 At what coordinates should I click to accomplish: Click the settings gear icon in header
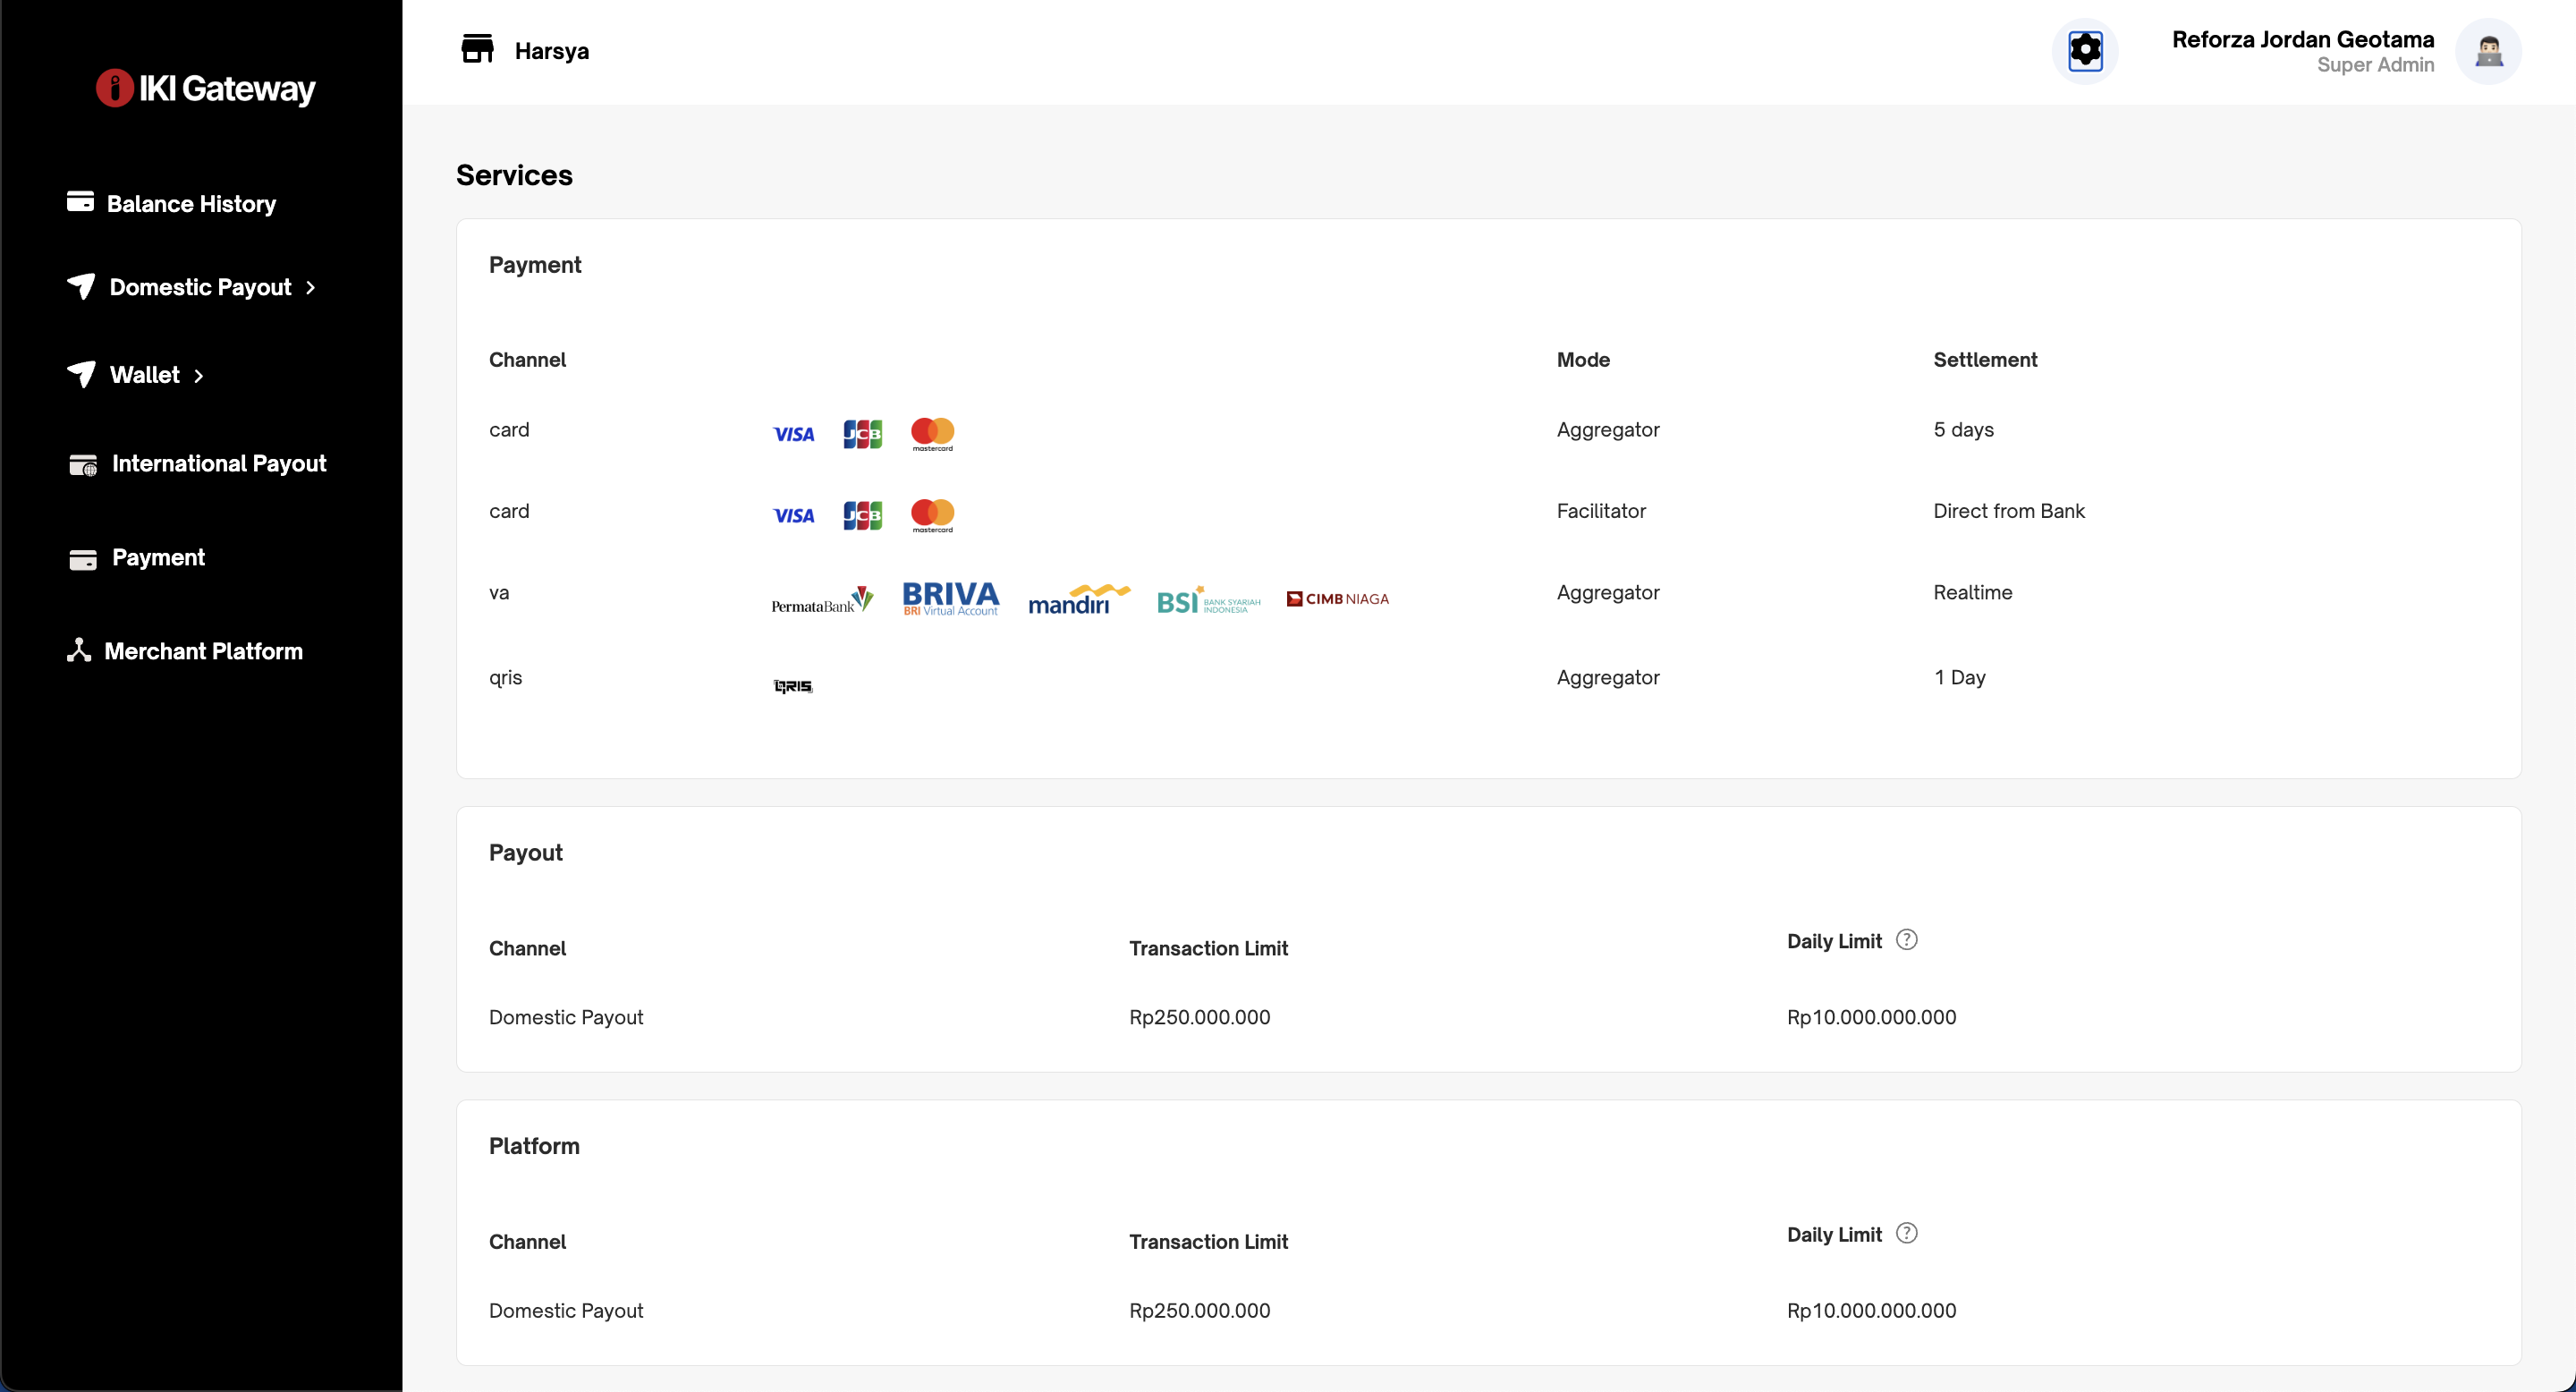click(x=2085, y=51)
